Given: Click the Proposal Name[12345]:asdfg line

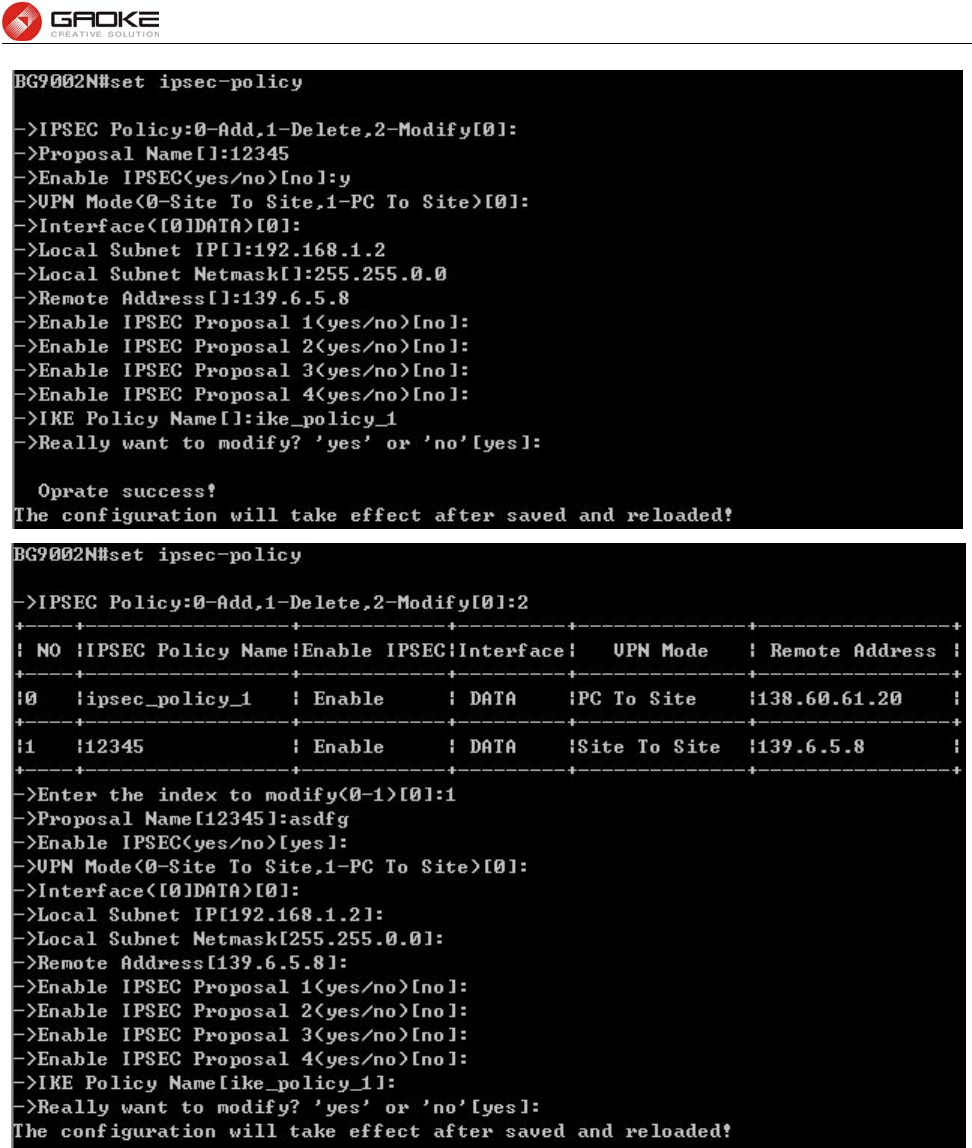Looking at the screenshot, I should (182, 819).
